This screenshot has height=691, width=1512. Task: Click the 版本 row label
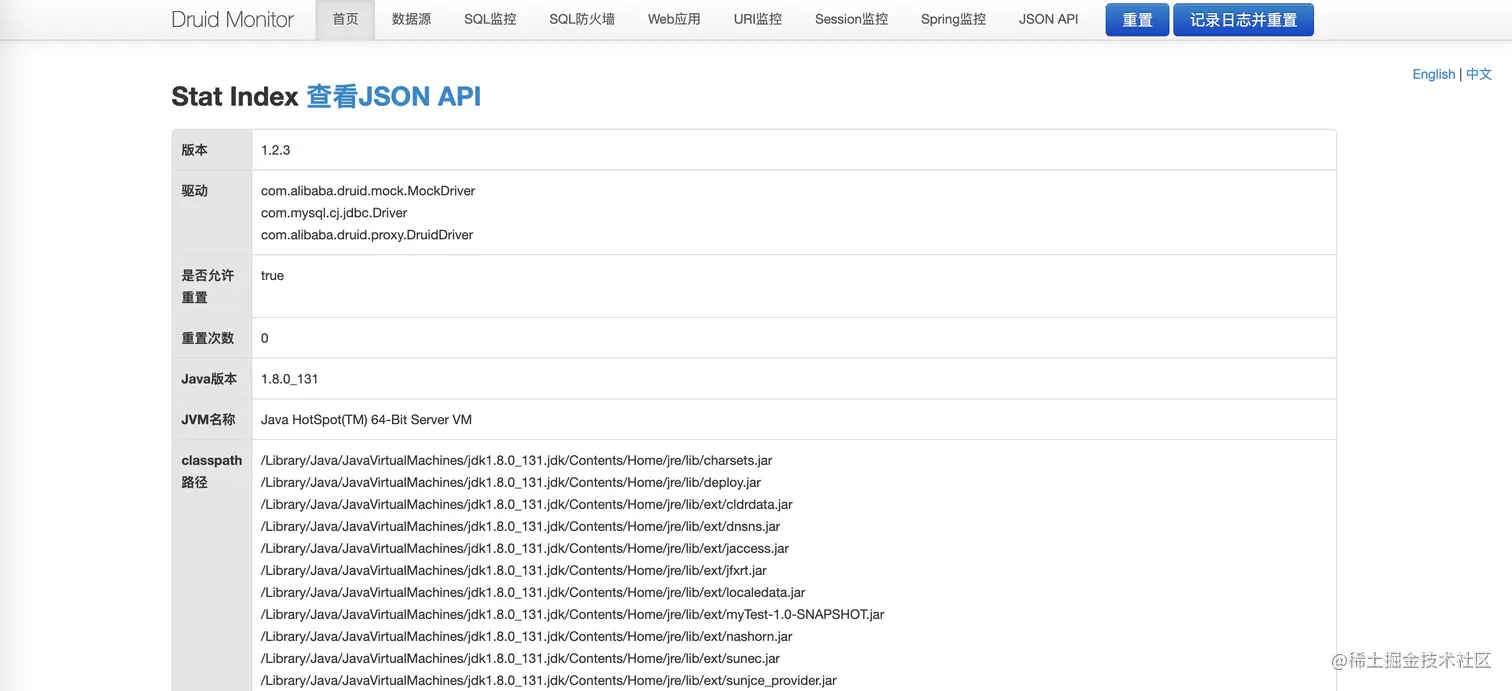tap(195, 150)
